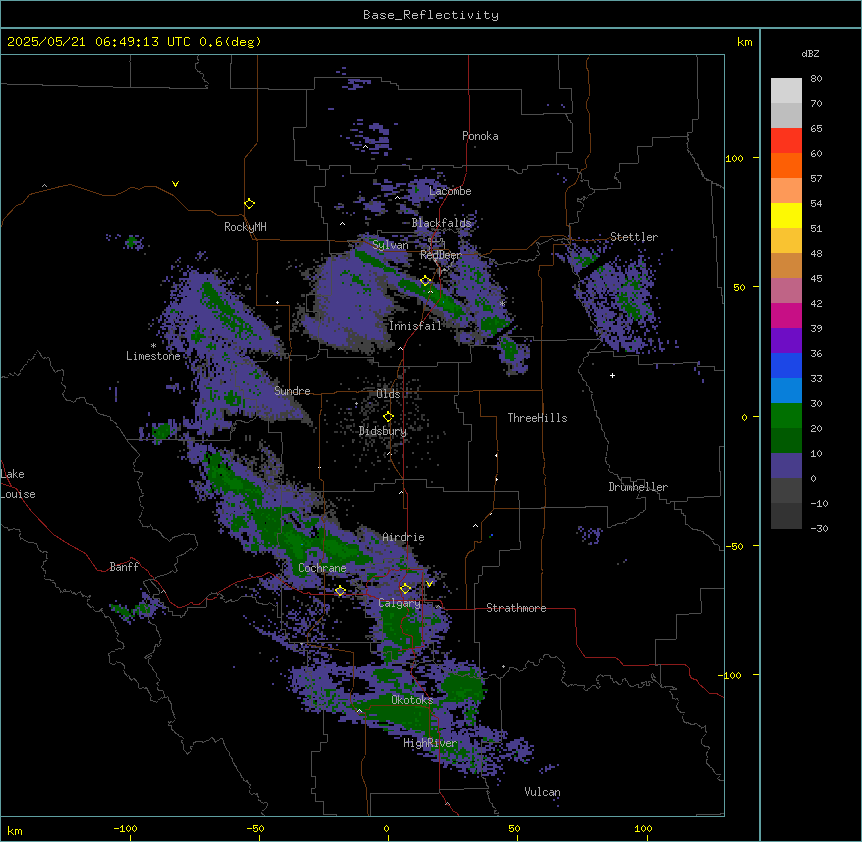The image size is (862, 842).
Task: Click the yellow V marker northwest of RockyMH
Action: click(x=175, y=184)
